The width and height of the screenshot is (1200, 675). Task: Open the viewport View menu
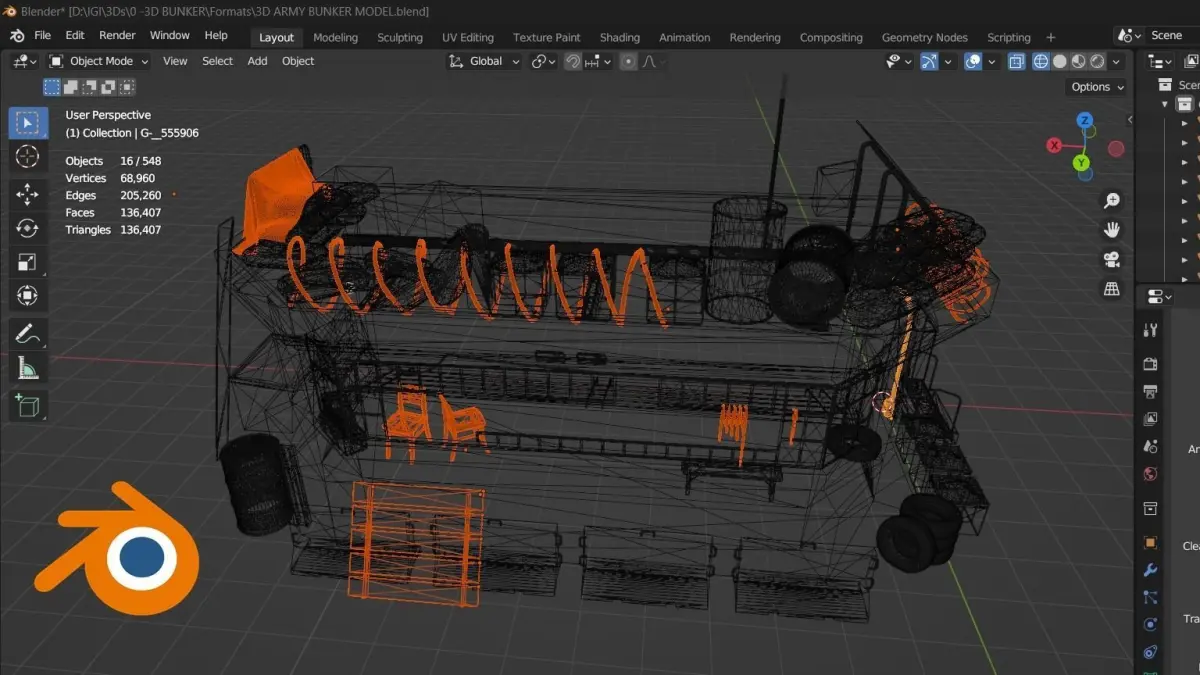(x=175, y=61)
